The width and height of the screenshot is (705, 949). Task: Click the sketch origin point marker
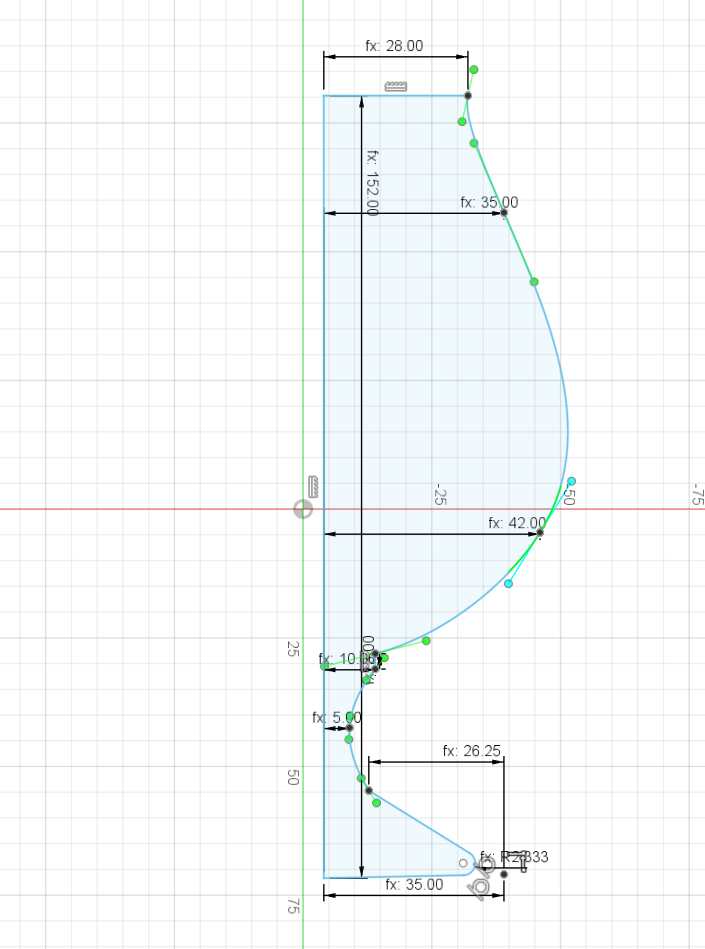(303, 509)
